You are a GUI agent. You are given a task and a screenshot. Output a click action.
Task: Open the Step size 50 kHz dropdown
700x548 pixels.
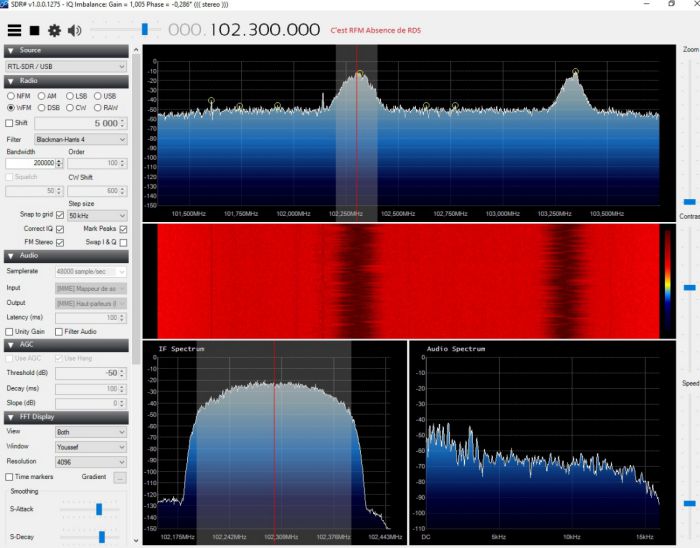coord(97,216)
